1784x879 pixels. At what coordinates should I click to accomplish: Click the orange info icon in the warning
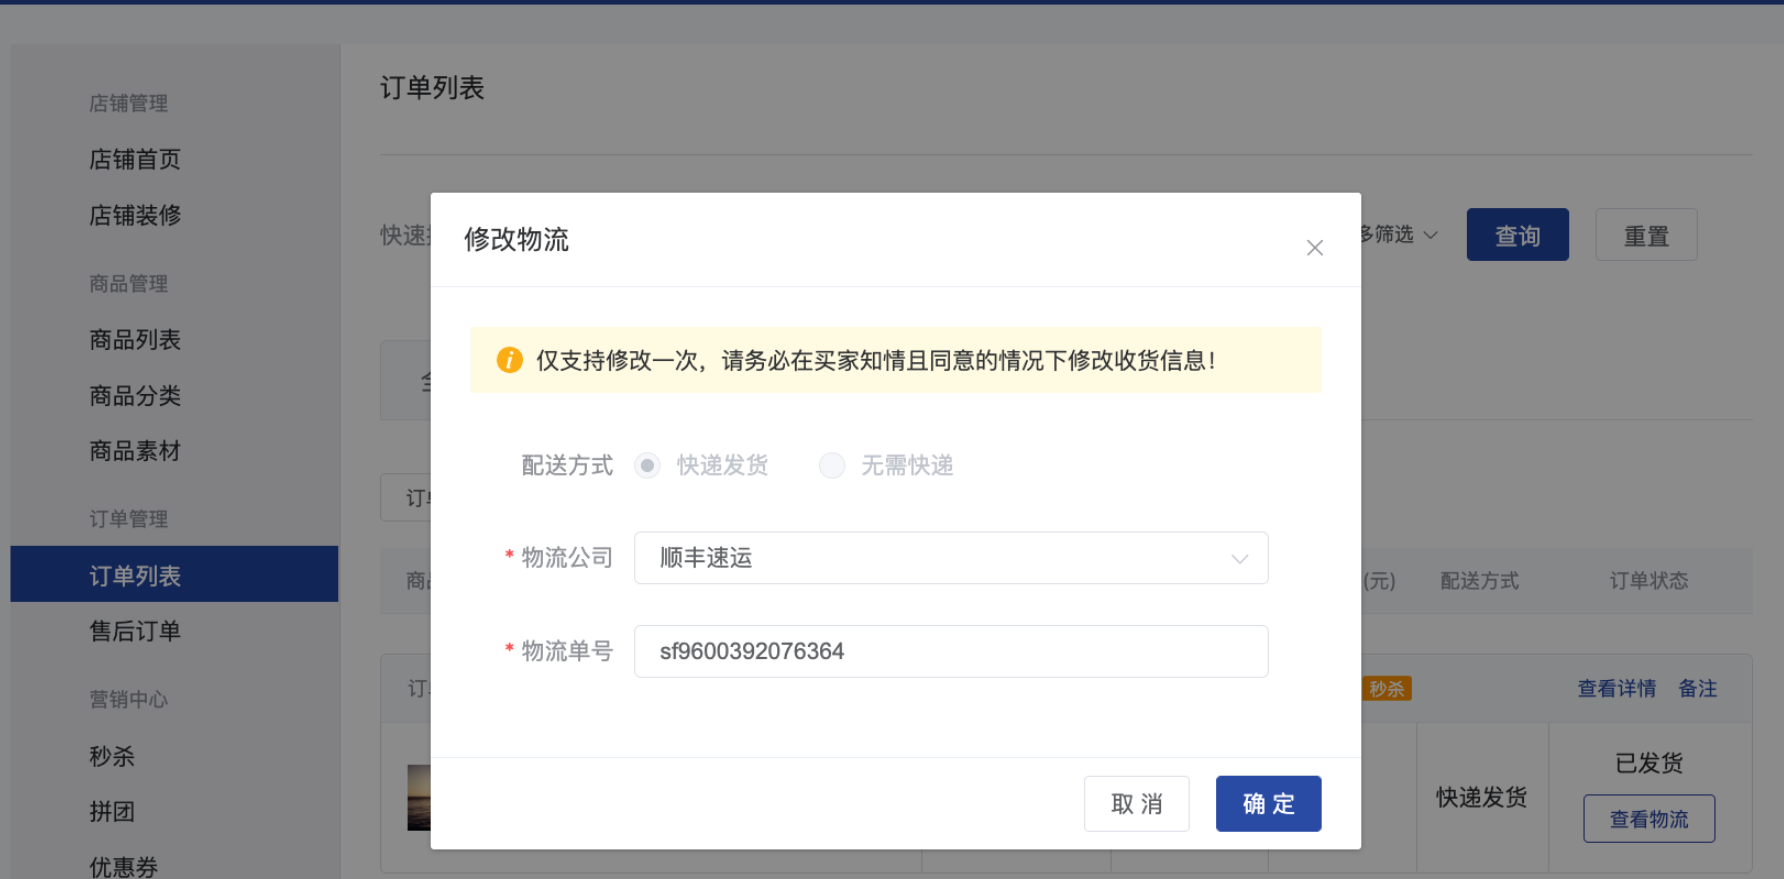[x=510, y=360]
